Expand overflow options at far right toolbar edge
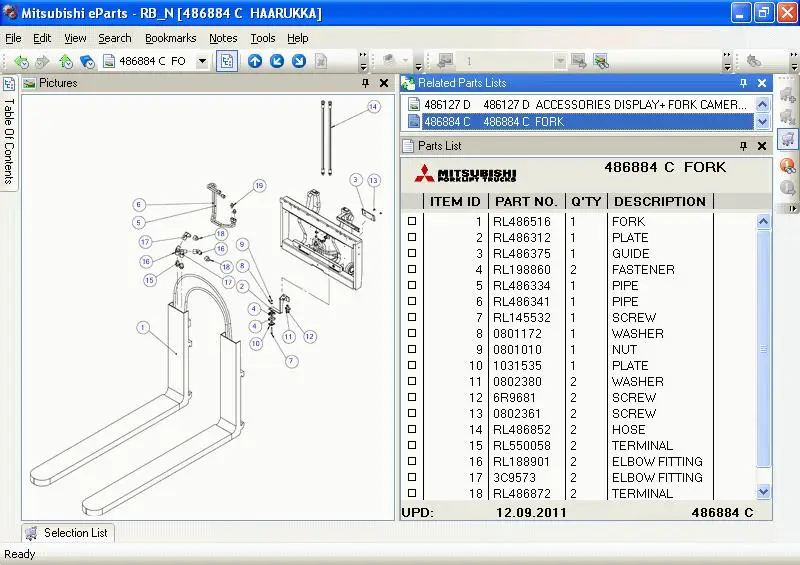800x565 pixels. (x=793, y=62)
